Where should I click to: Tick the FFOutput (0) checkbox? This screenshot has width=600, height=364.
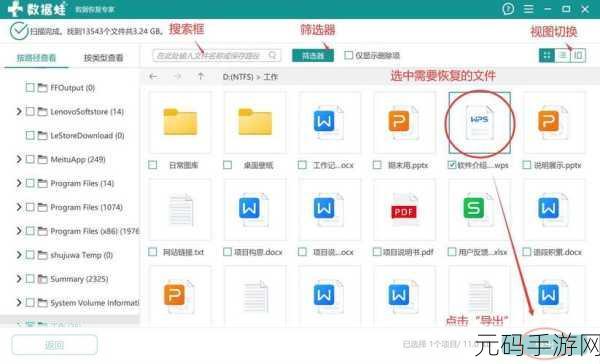coord(30,88)
